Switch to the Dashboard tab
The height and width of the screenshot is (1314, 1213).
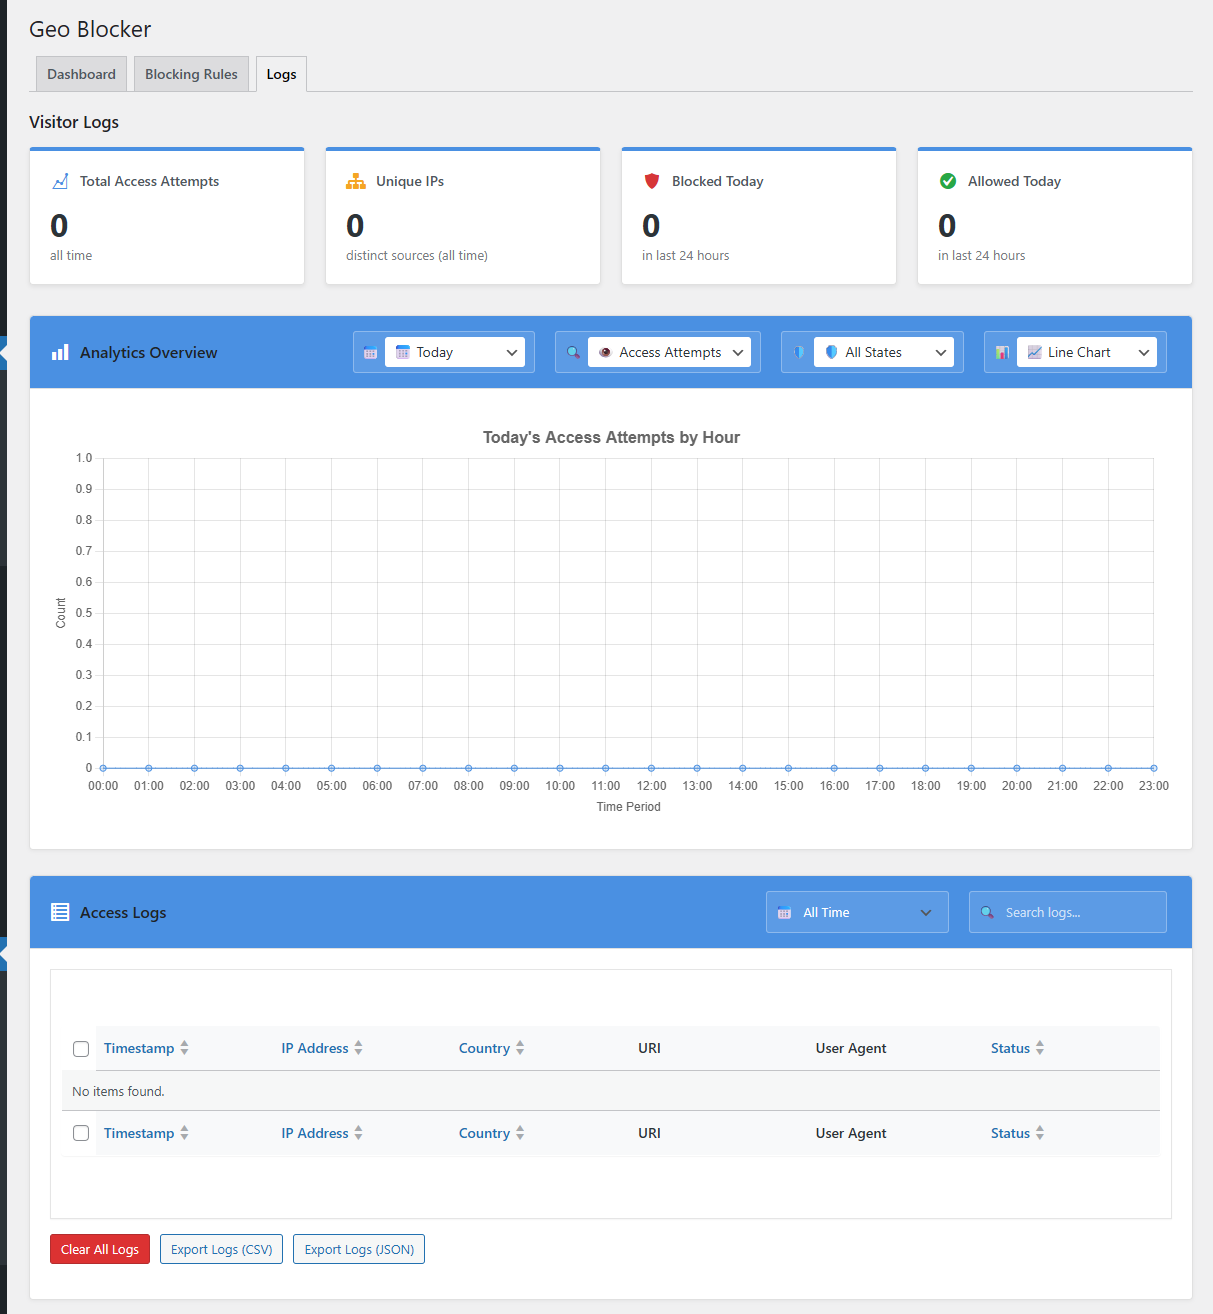[x=81, y=74]
